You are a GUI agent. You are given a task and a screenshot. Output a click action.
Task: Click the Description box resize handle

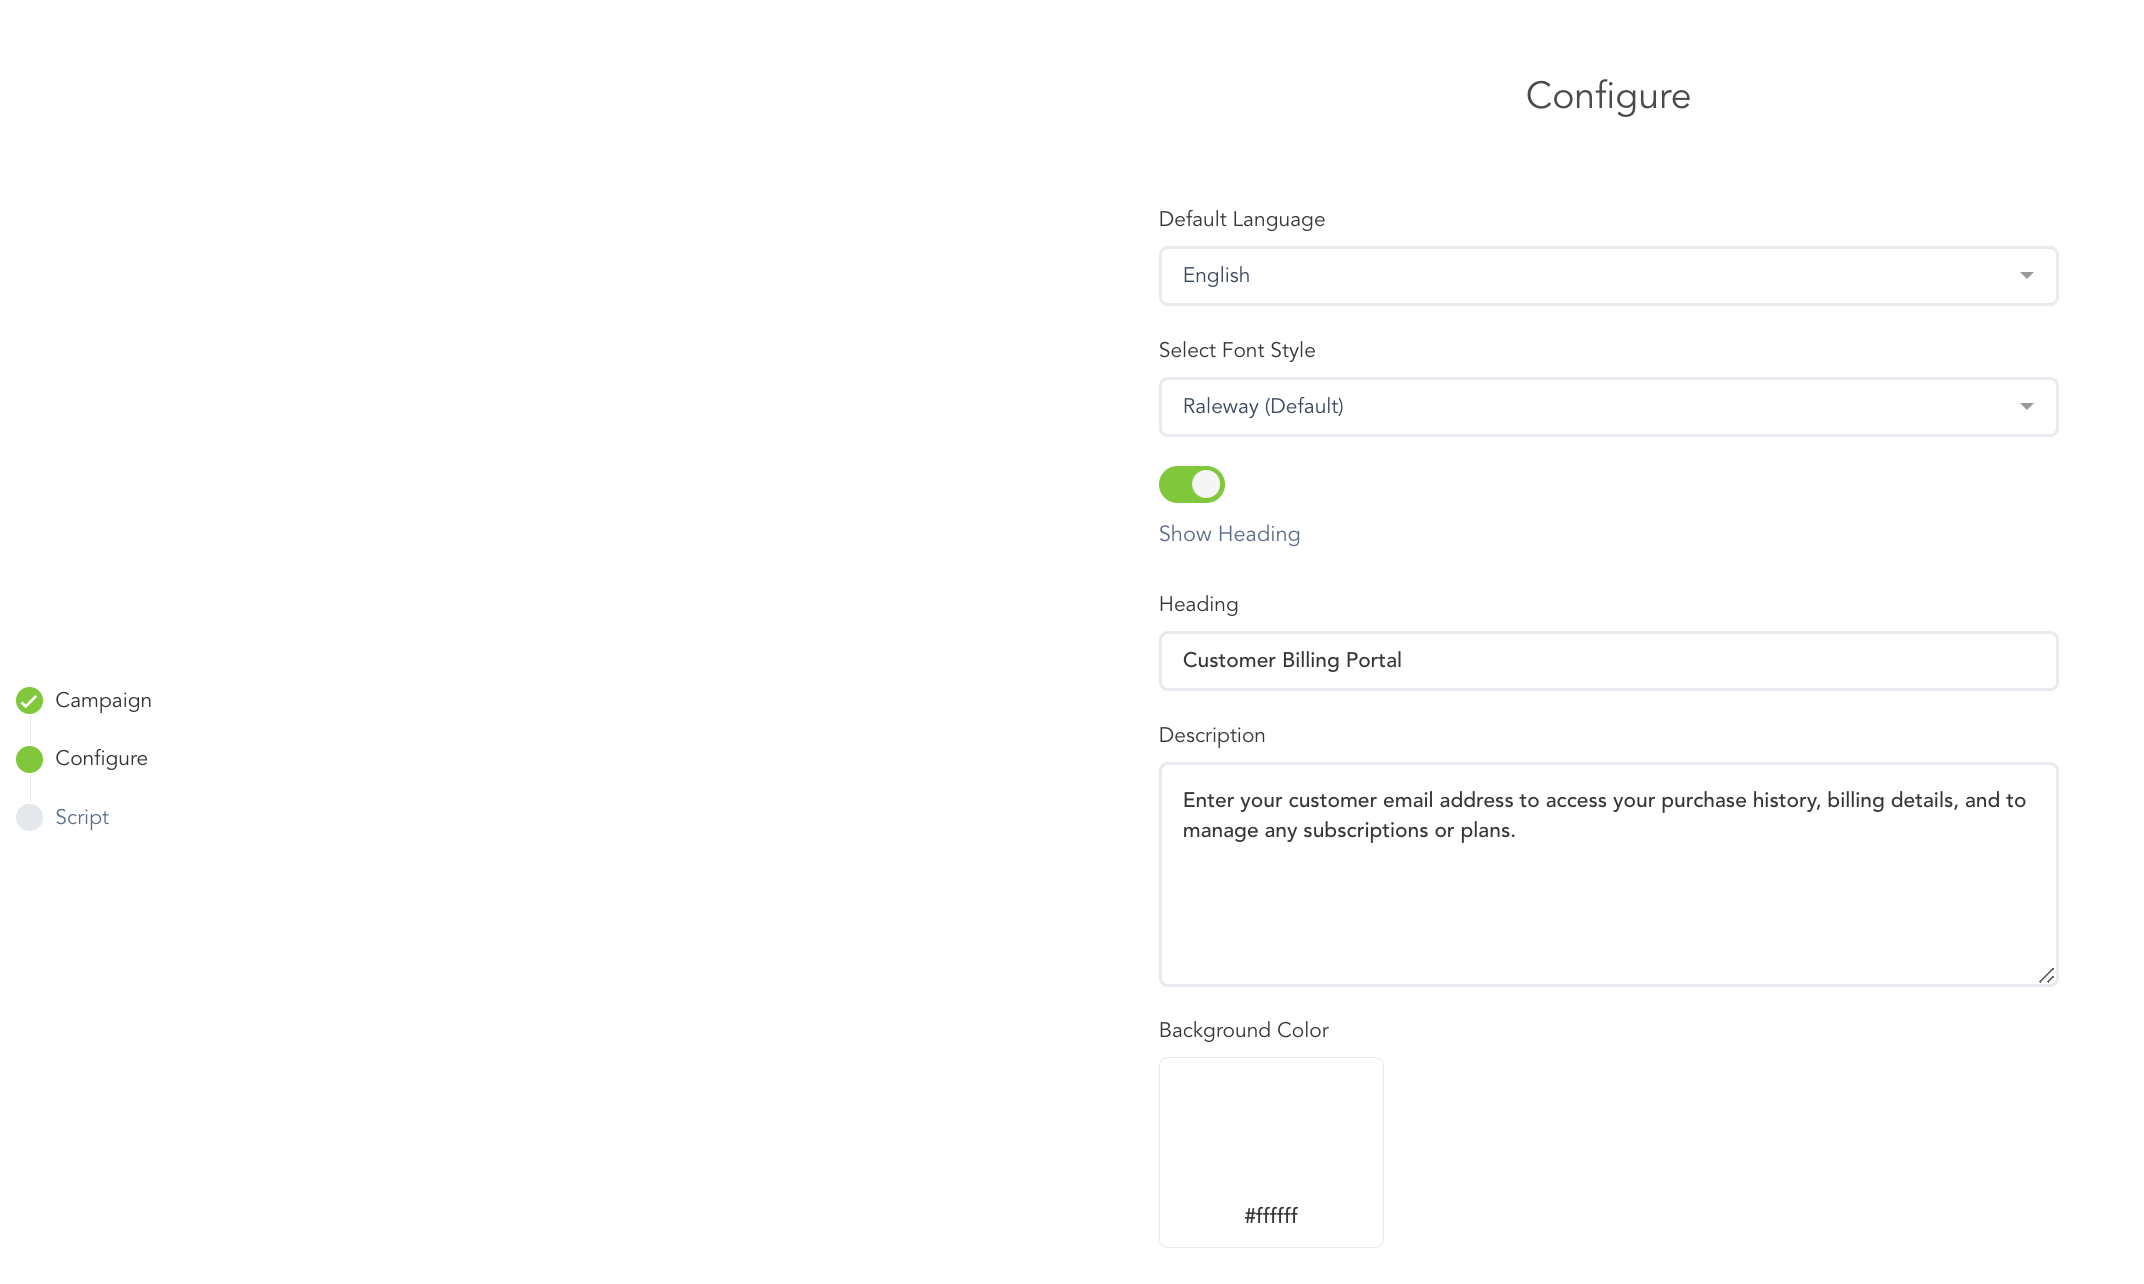(2046, 975)
